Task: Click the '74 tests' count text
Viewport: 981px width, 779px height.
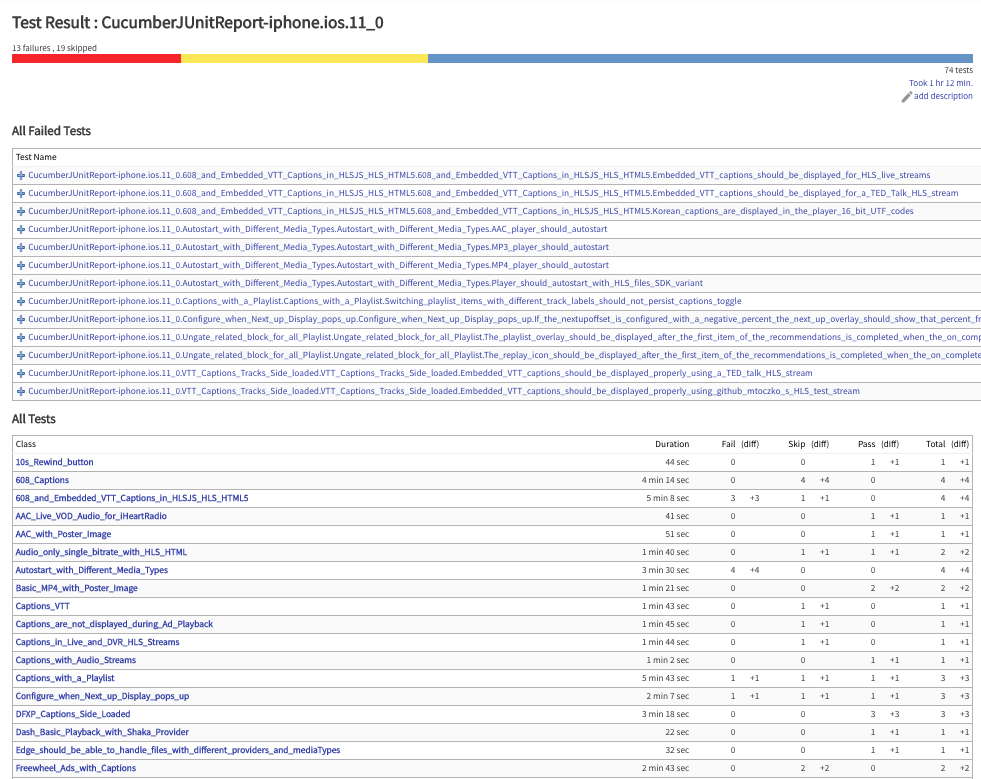Action: click(x=958, y=71)
